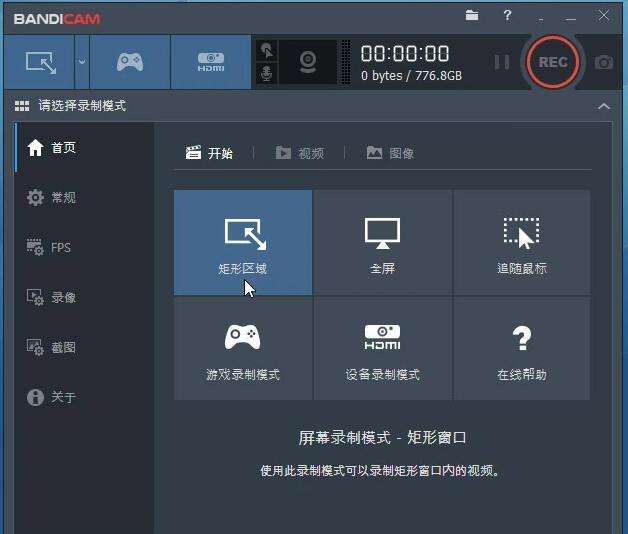628x534 pixels.
Task: Click the 0 bytes / 776.8GB storage text
Action: click(411, 76)
